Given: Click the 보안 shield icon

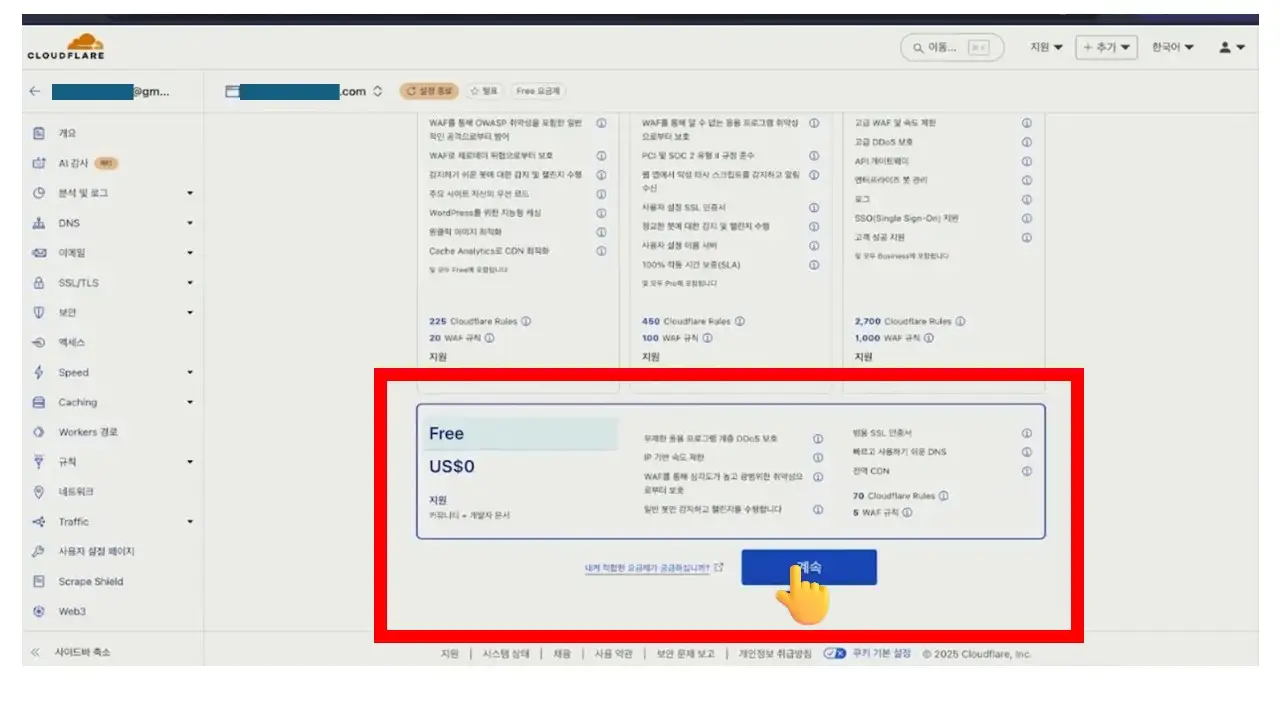Looking at the screenshot, I should [x=39, y=312].
